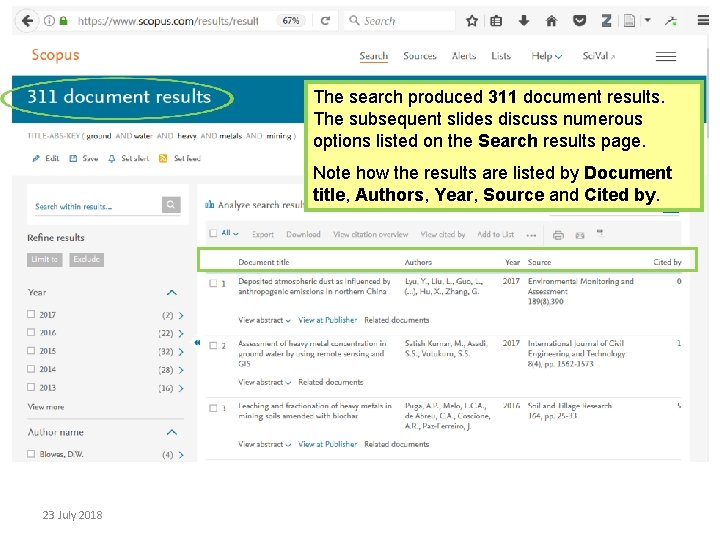Open the bookmarks list icon

[x=496, y=21]
